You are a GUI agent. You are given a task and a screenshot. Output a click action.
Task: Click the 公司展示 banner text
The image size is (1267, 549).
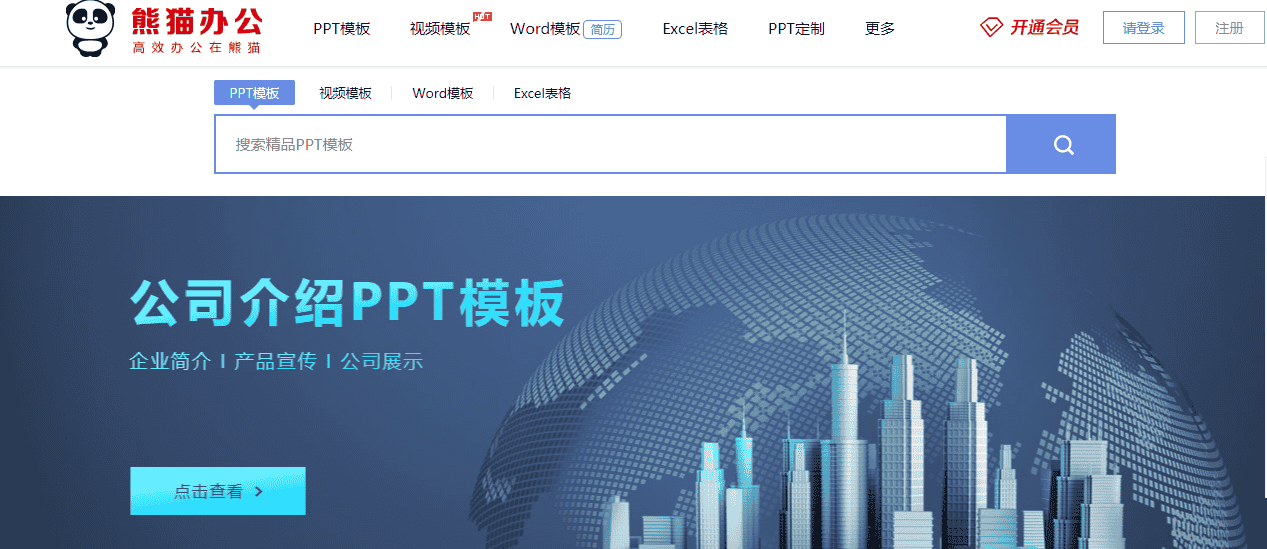point(382,361)
